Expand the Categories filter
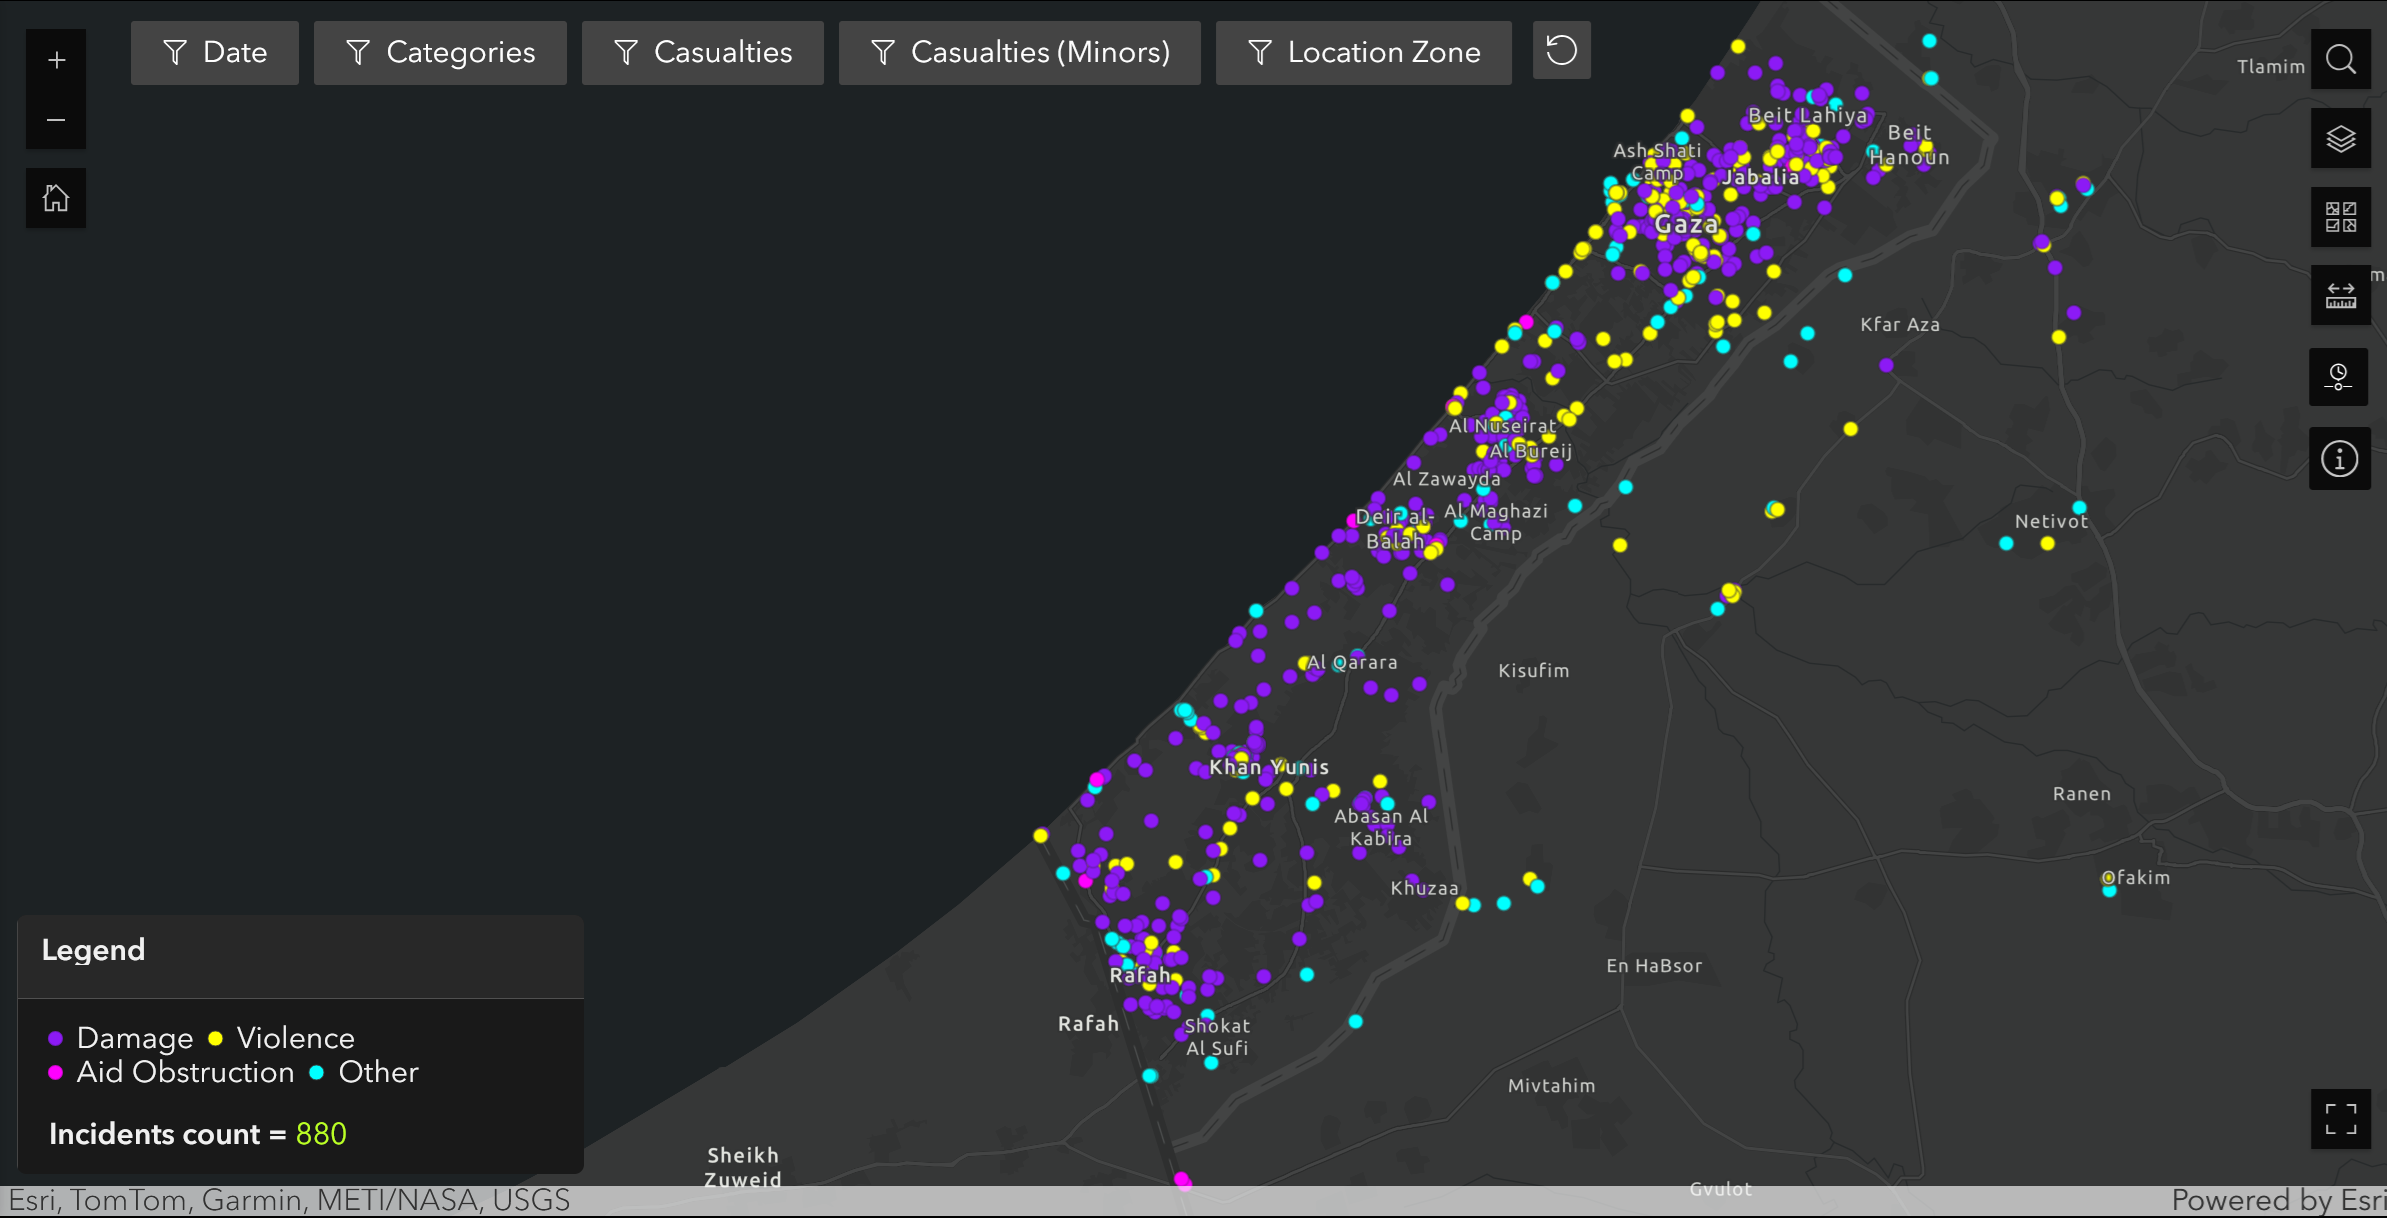The image size is (2387, 1218). pyautogui.click(x=440, y=52)
